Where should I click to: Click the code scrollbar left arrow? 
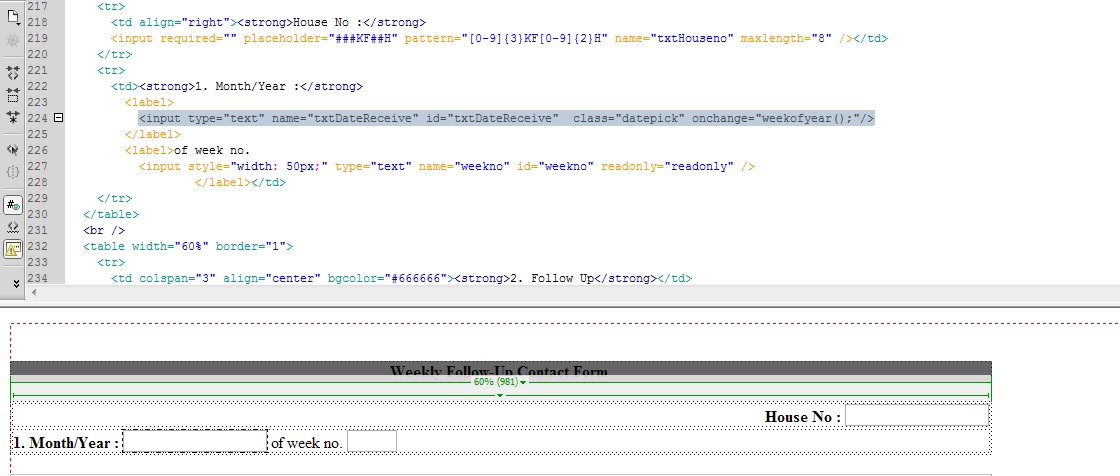click(x=34, y=292)
